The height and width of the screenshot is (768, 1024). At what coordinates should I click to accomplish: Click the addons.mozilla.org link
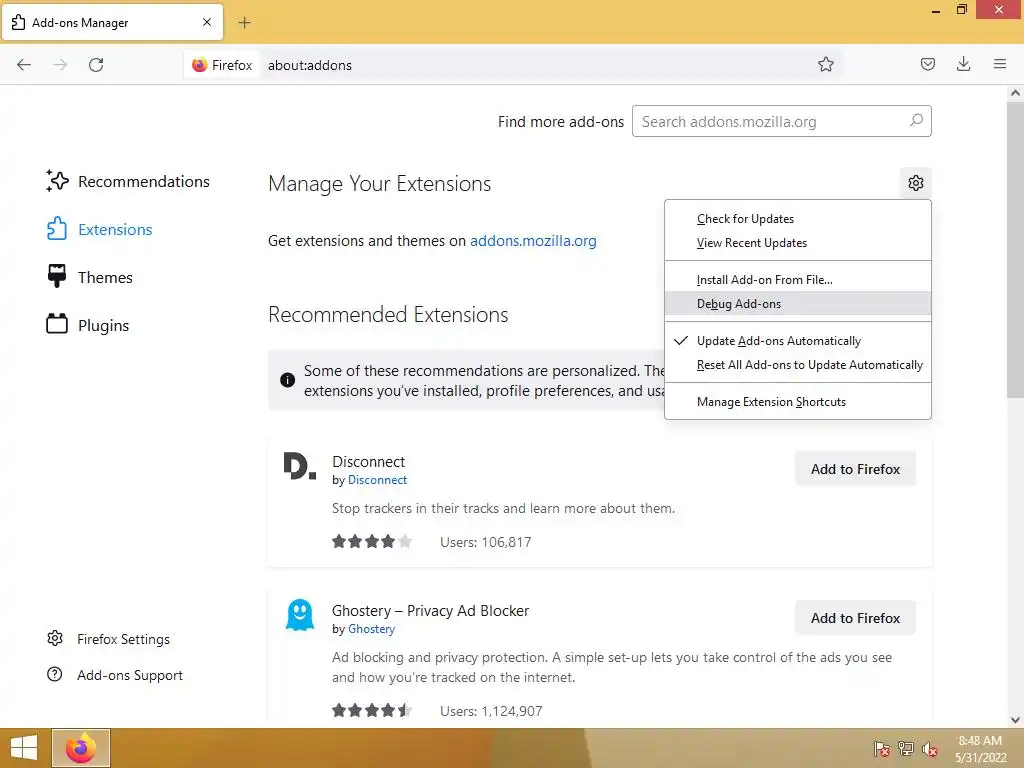point(533,241)
